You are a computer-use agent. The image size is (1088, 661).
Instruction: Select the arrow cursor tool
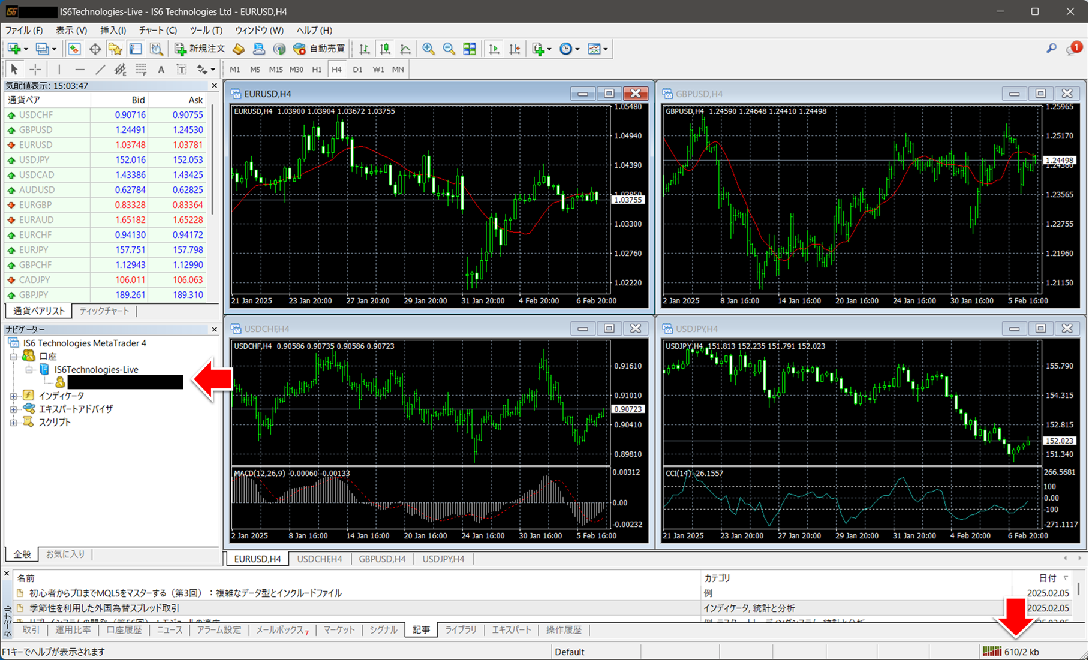14,69
